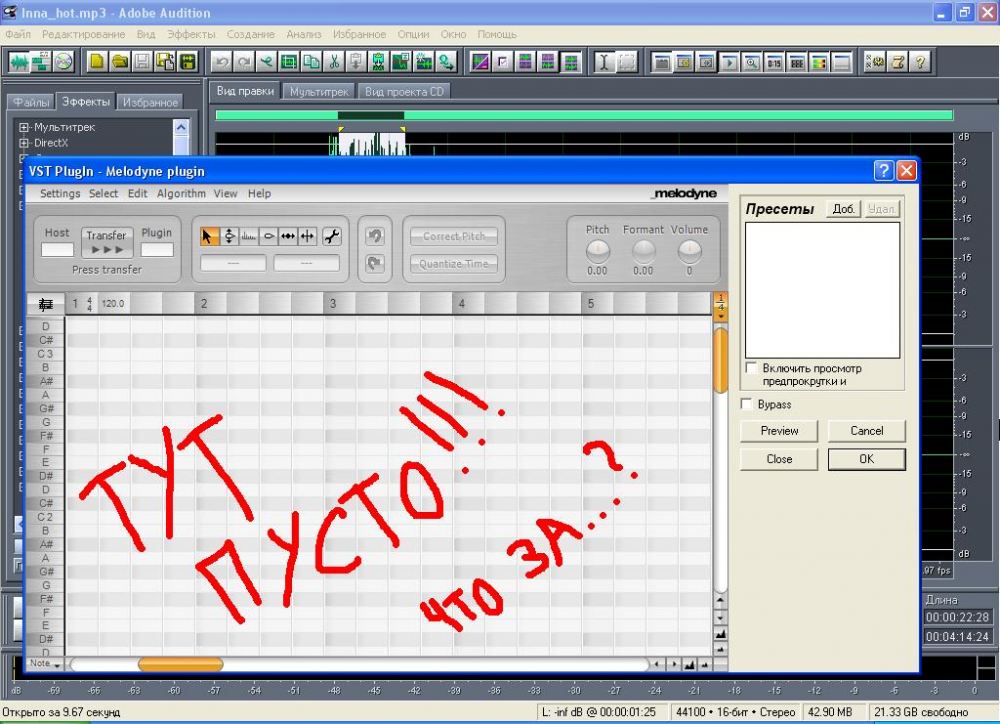Open the Note dropdown at bottom left

[45, 664]
